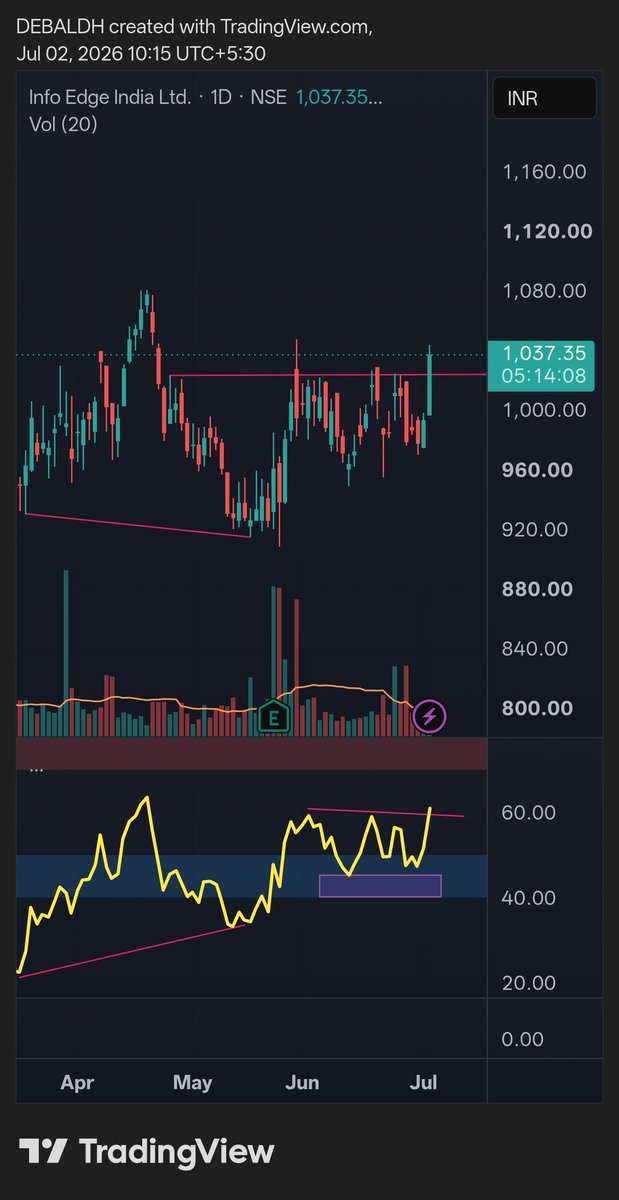The image size is (619, 1200).
Task: Select the 920.00 price axis label
Action: click(537, 529)
